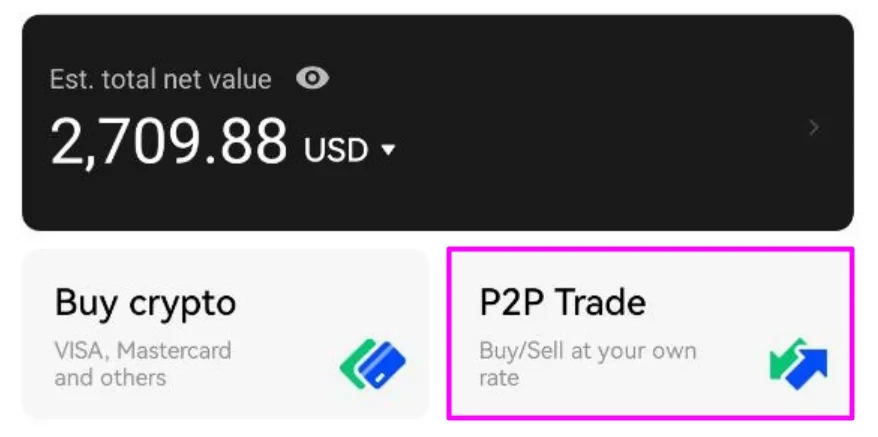Select the USD currency label

coord(337,150)
